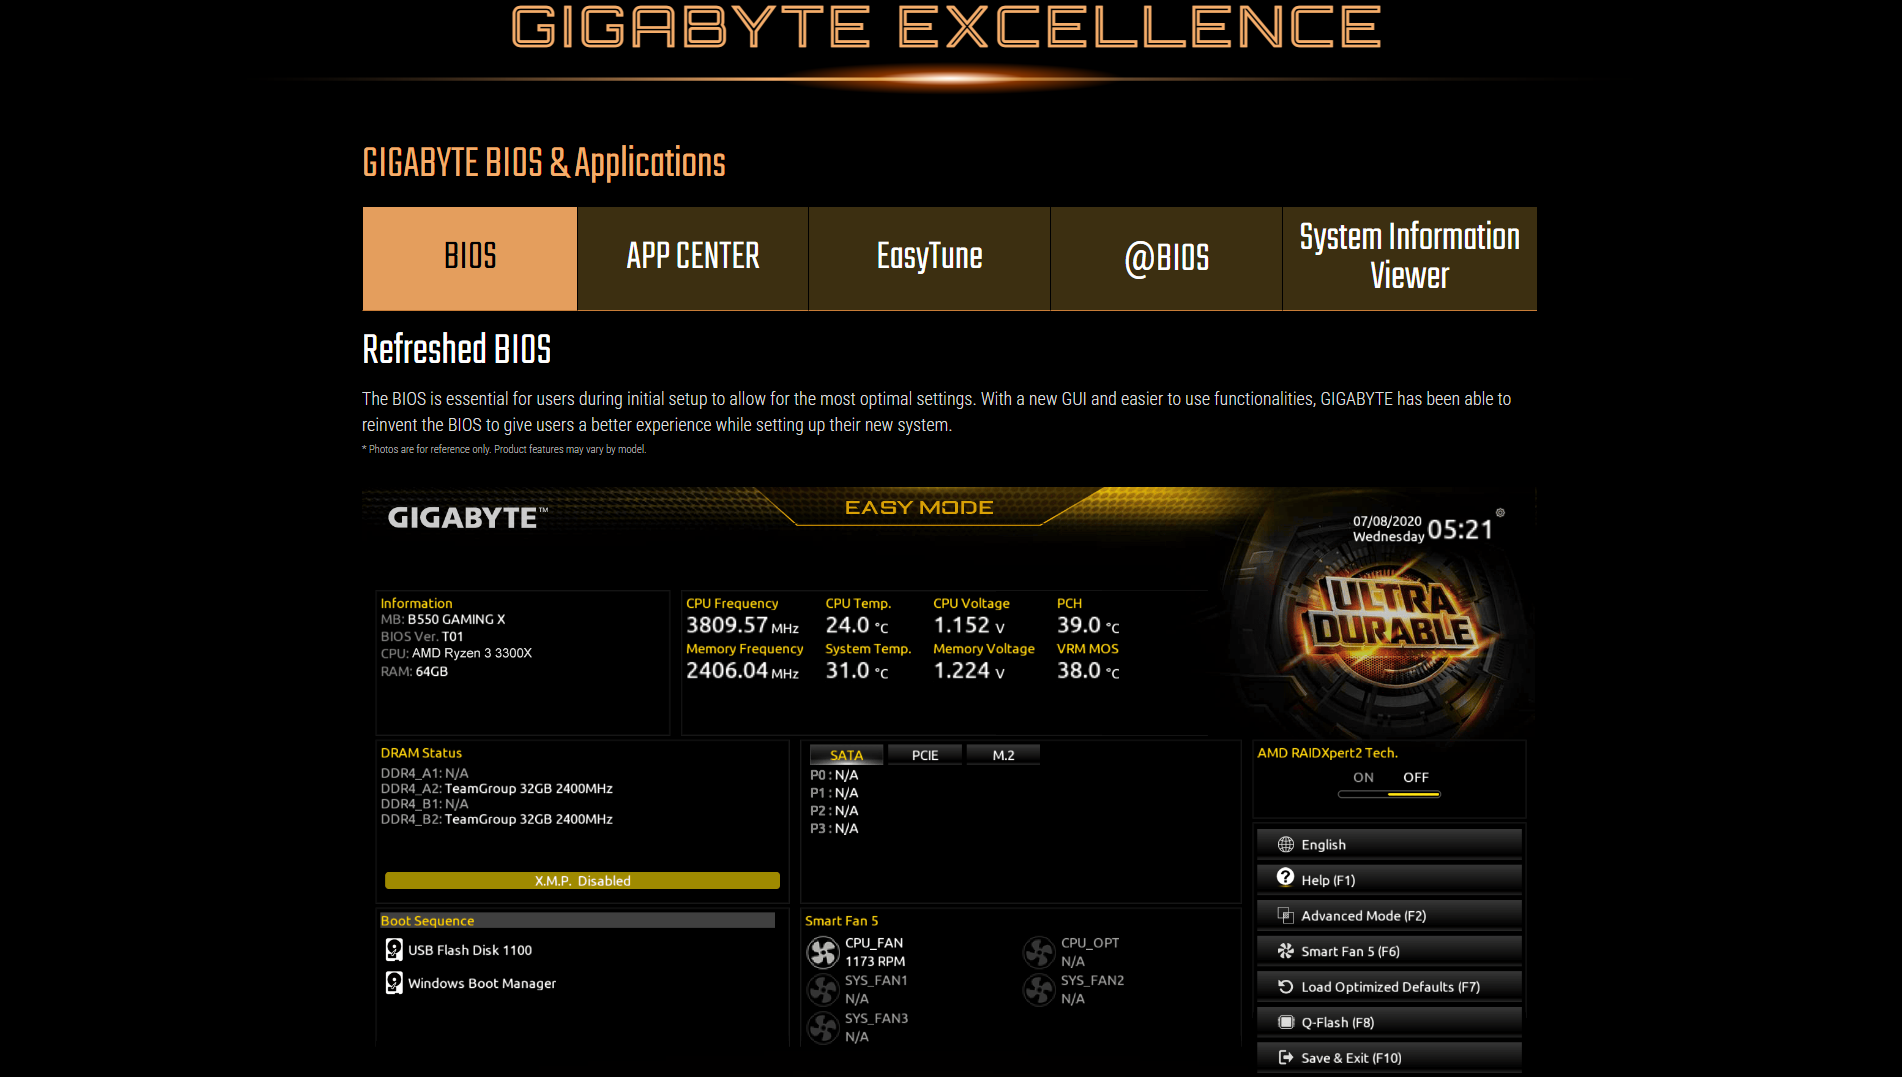Click the USB Flash Disk drive icon
1902x1077 pixels.
[394, 949]
